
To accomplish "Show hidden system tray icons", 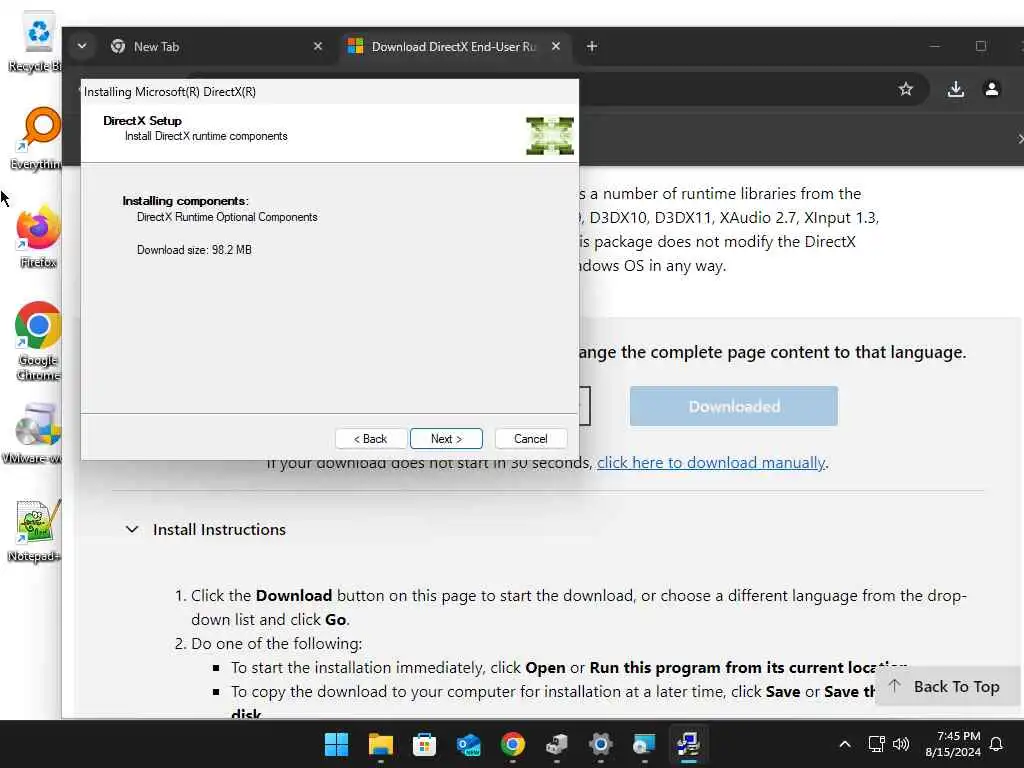I will point(844,744).
